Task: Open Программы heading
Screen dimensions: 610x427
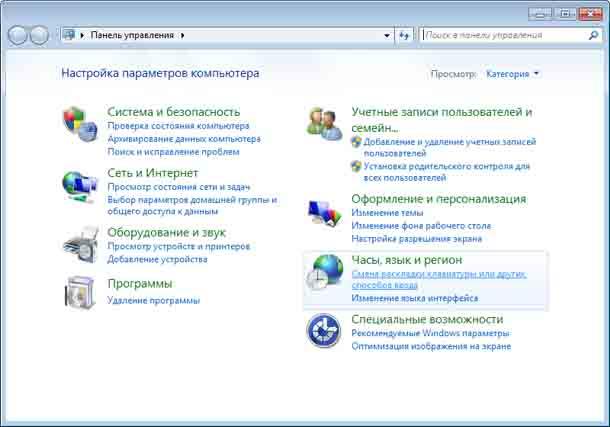Action: (140, 284)
